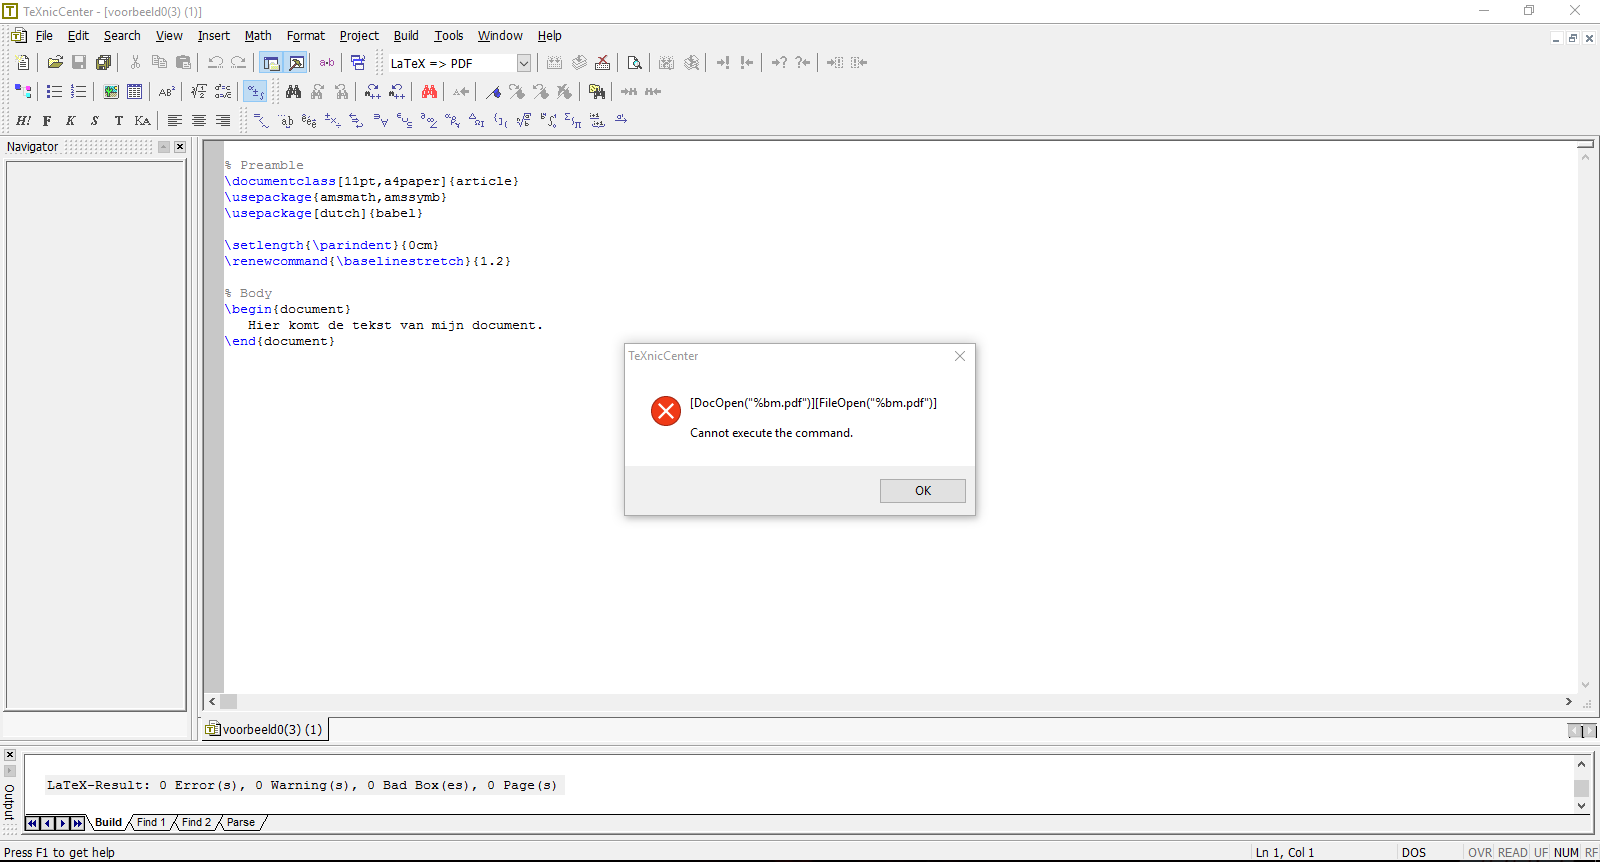Click the Open file folder icon
Image resolution: width=1600 pixels, height=862 pixels.
55,62
